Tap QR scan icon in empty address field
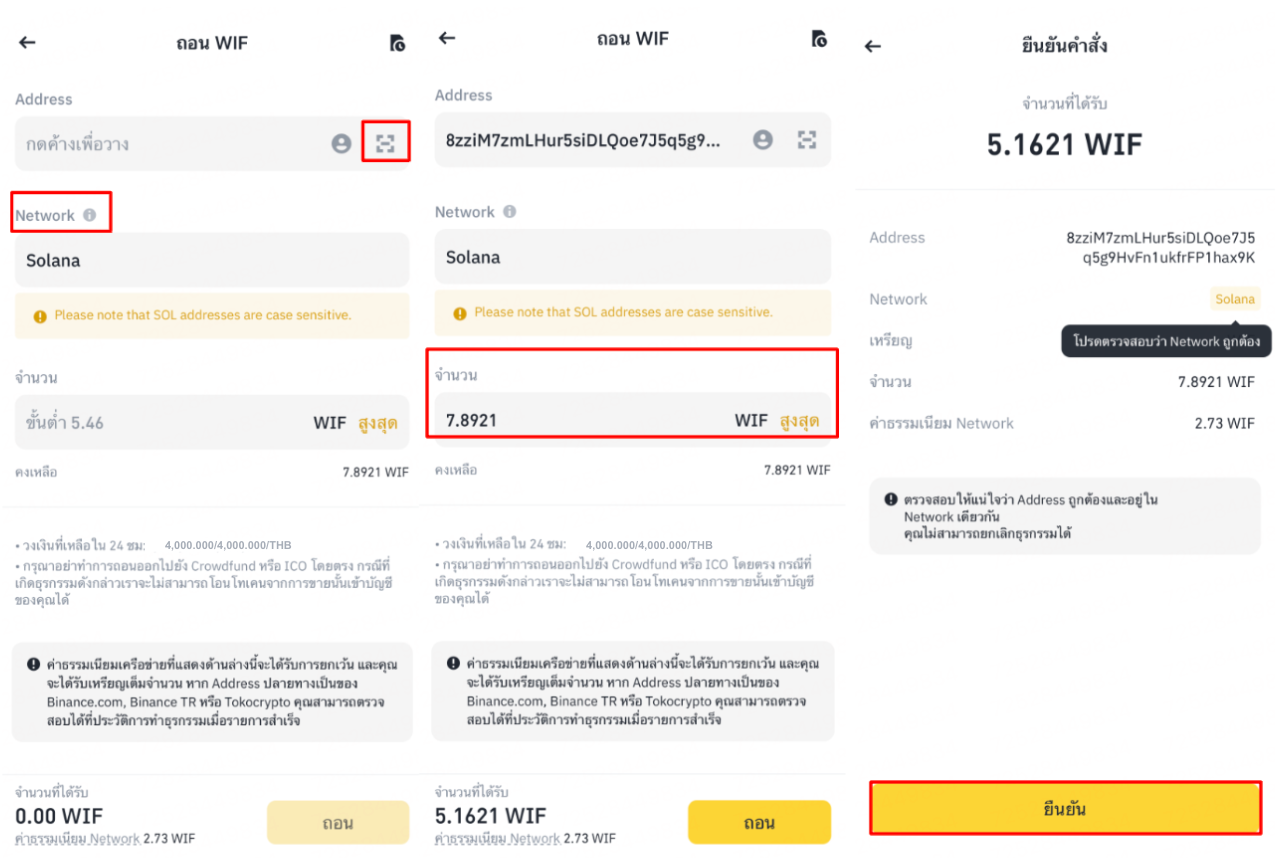Screen dimensions: 1284x858 point(386,144)
